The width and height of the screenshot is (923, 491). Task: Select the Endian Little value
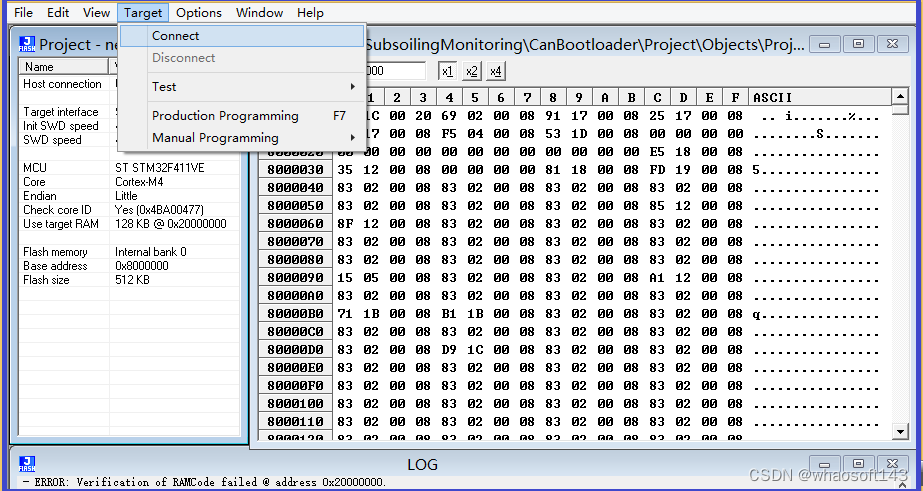point(126,196)
